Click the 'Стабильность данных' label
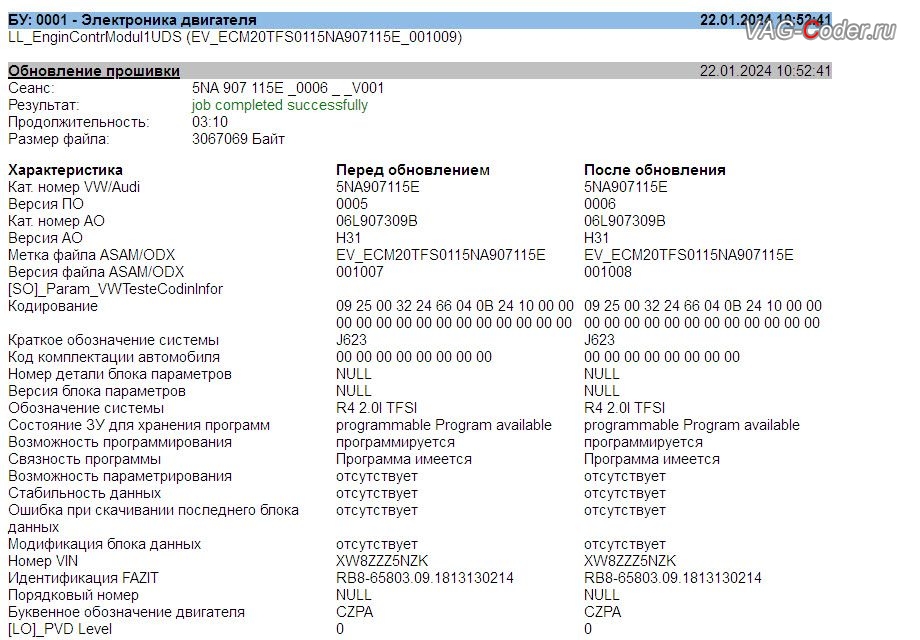The image size is (920, 640). [84, 493]
